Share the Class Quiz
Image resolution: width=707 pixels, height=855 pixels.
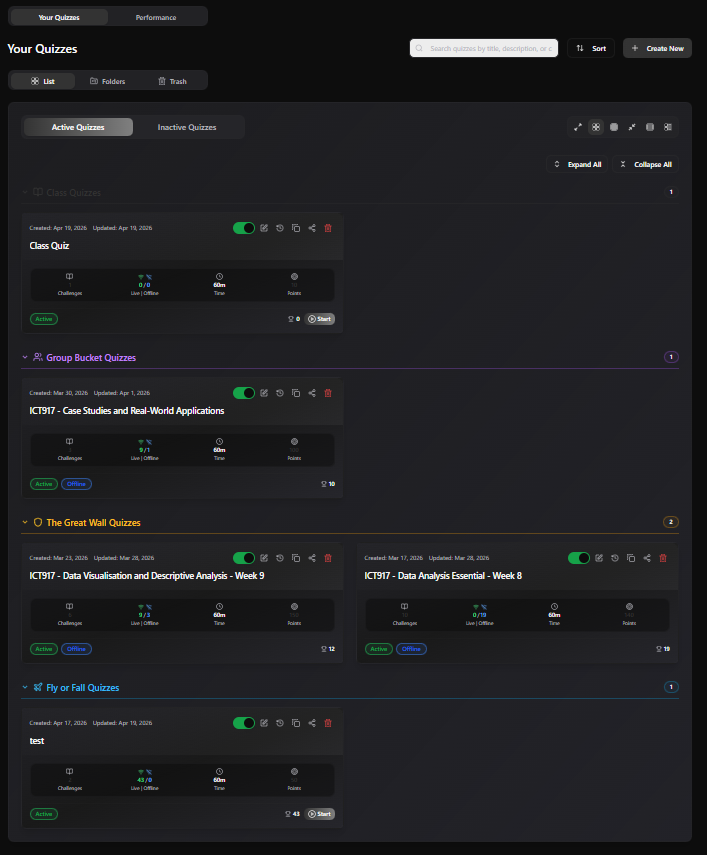point(312,228)
